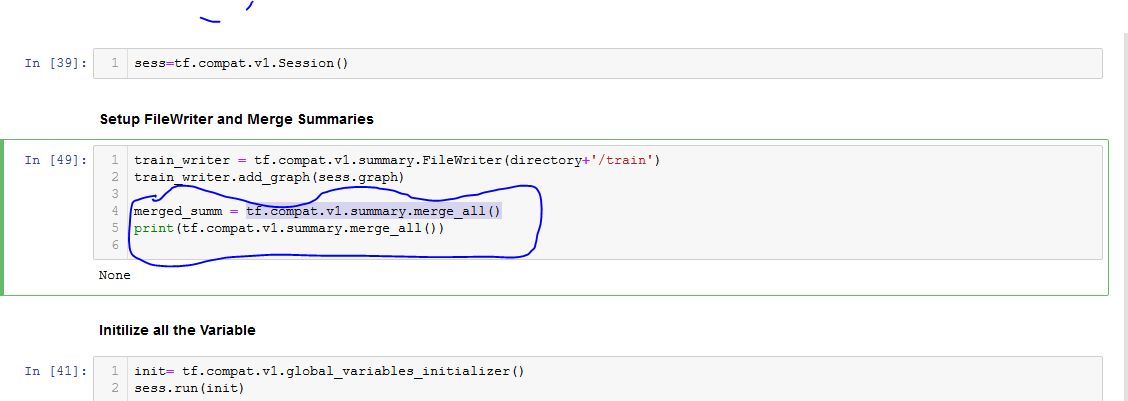Select the Setup FileWriter and Merge Summaries heading
Image resolution: width=1128 pixels, height=401 pixels.
click(237, 120)
